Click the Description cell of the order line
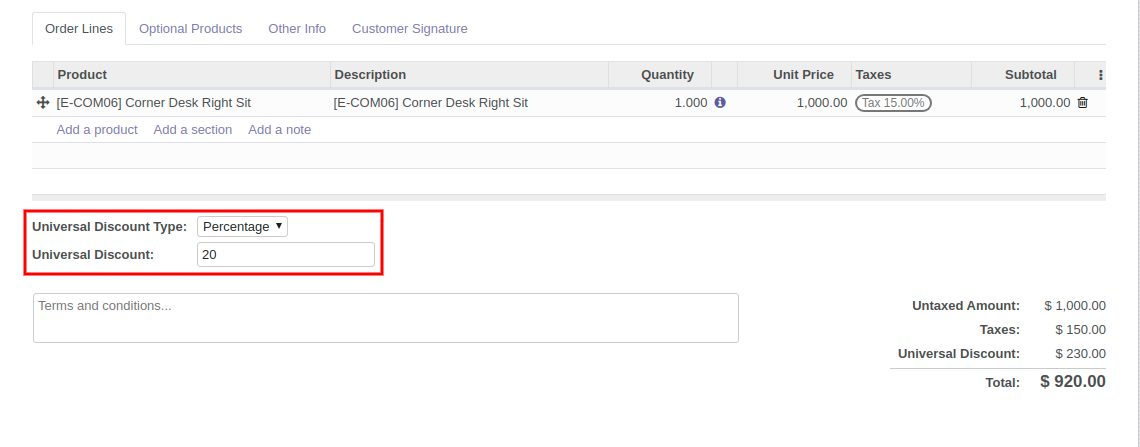Image resolution: width=1140 pixels, height=447 pixels. click(468, 103)
